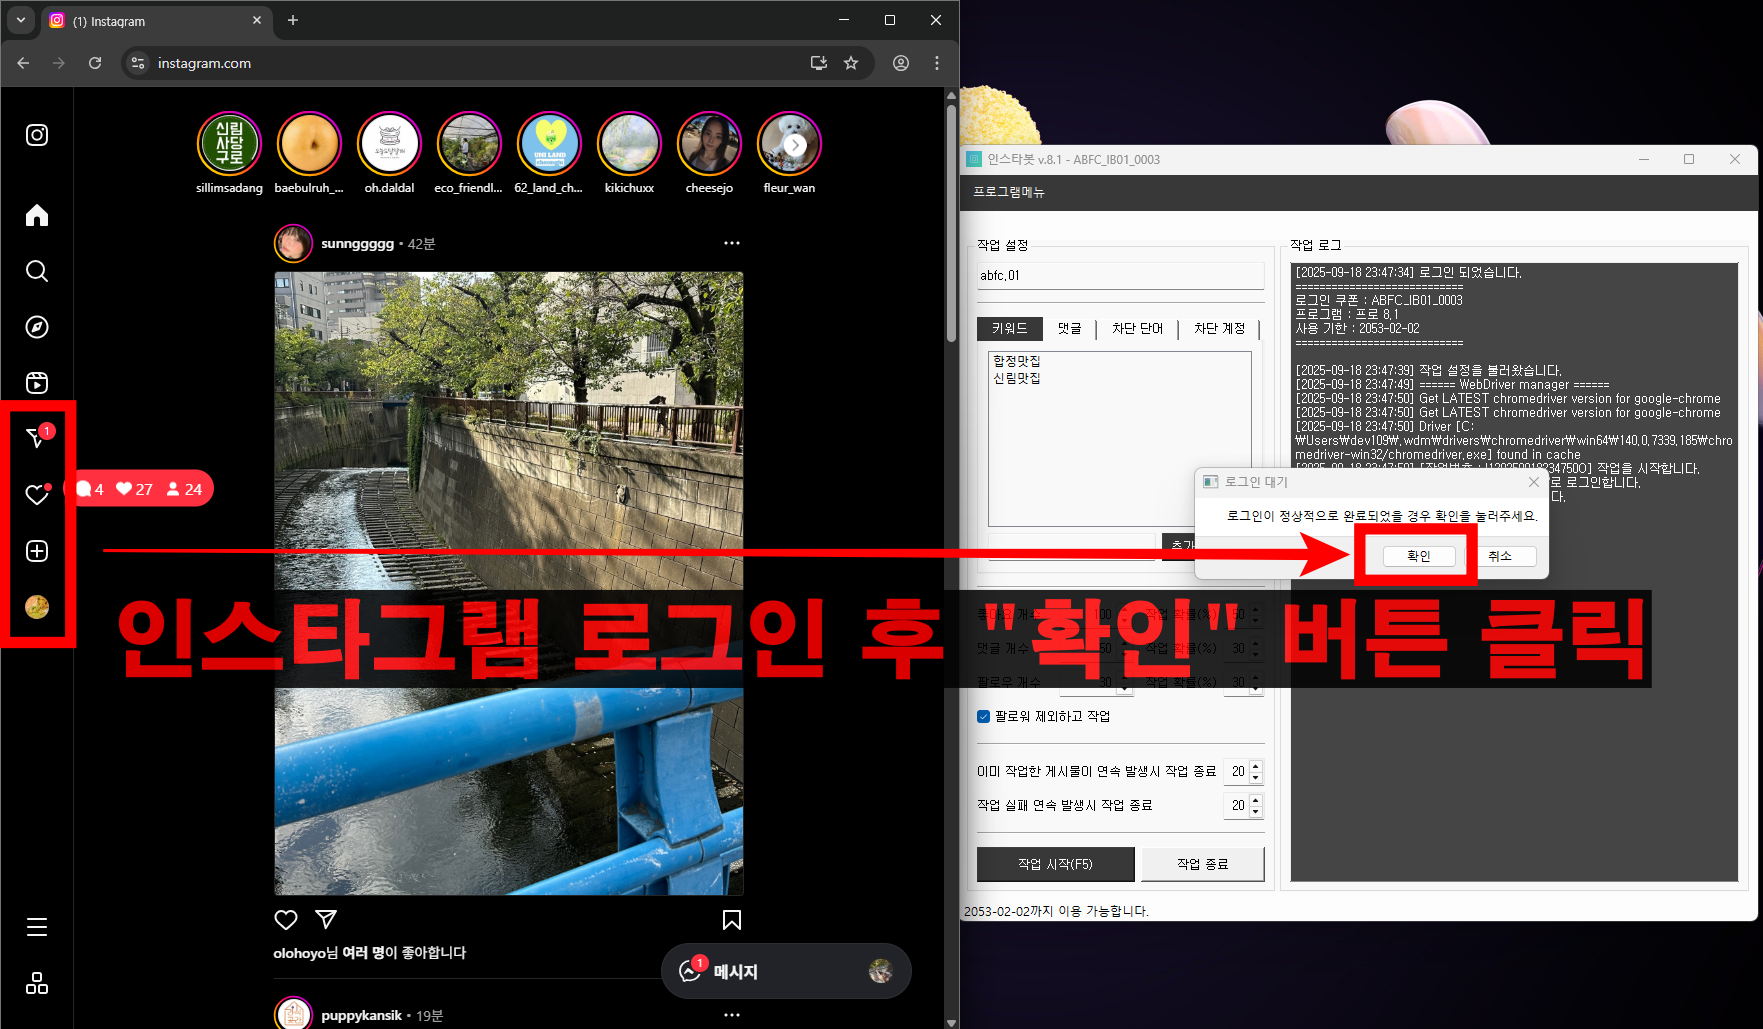Image resolution: width=1763 pixels, height=1029 pixels.
Task: Open Reels in Instagram sidebar
Action: [37, 383]
